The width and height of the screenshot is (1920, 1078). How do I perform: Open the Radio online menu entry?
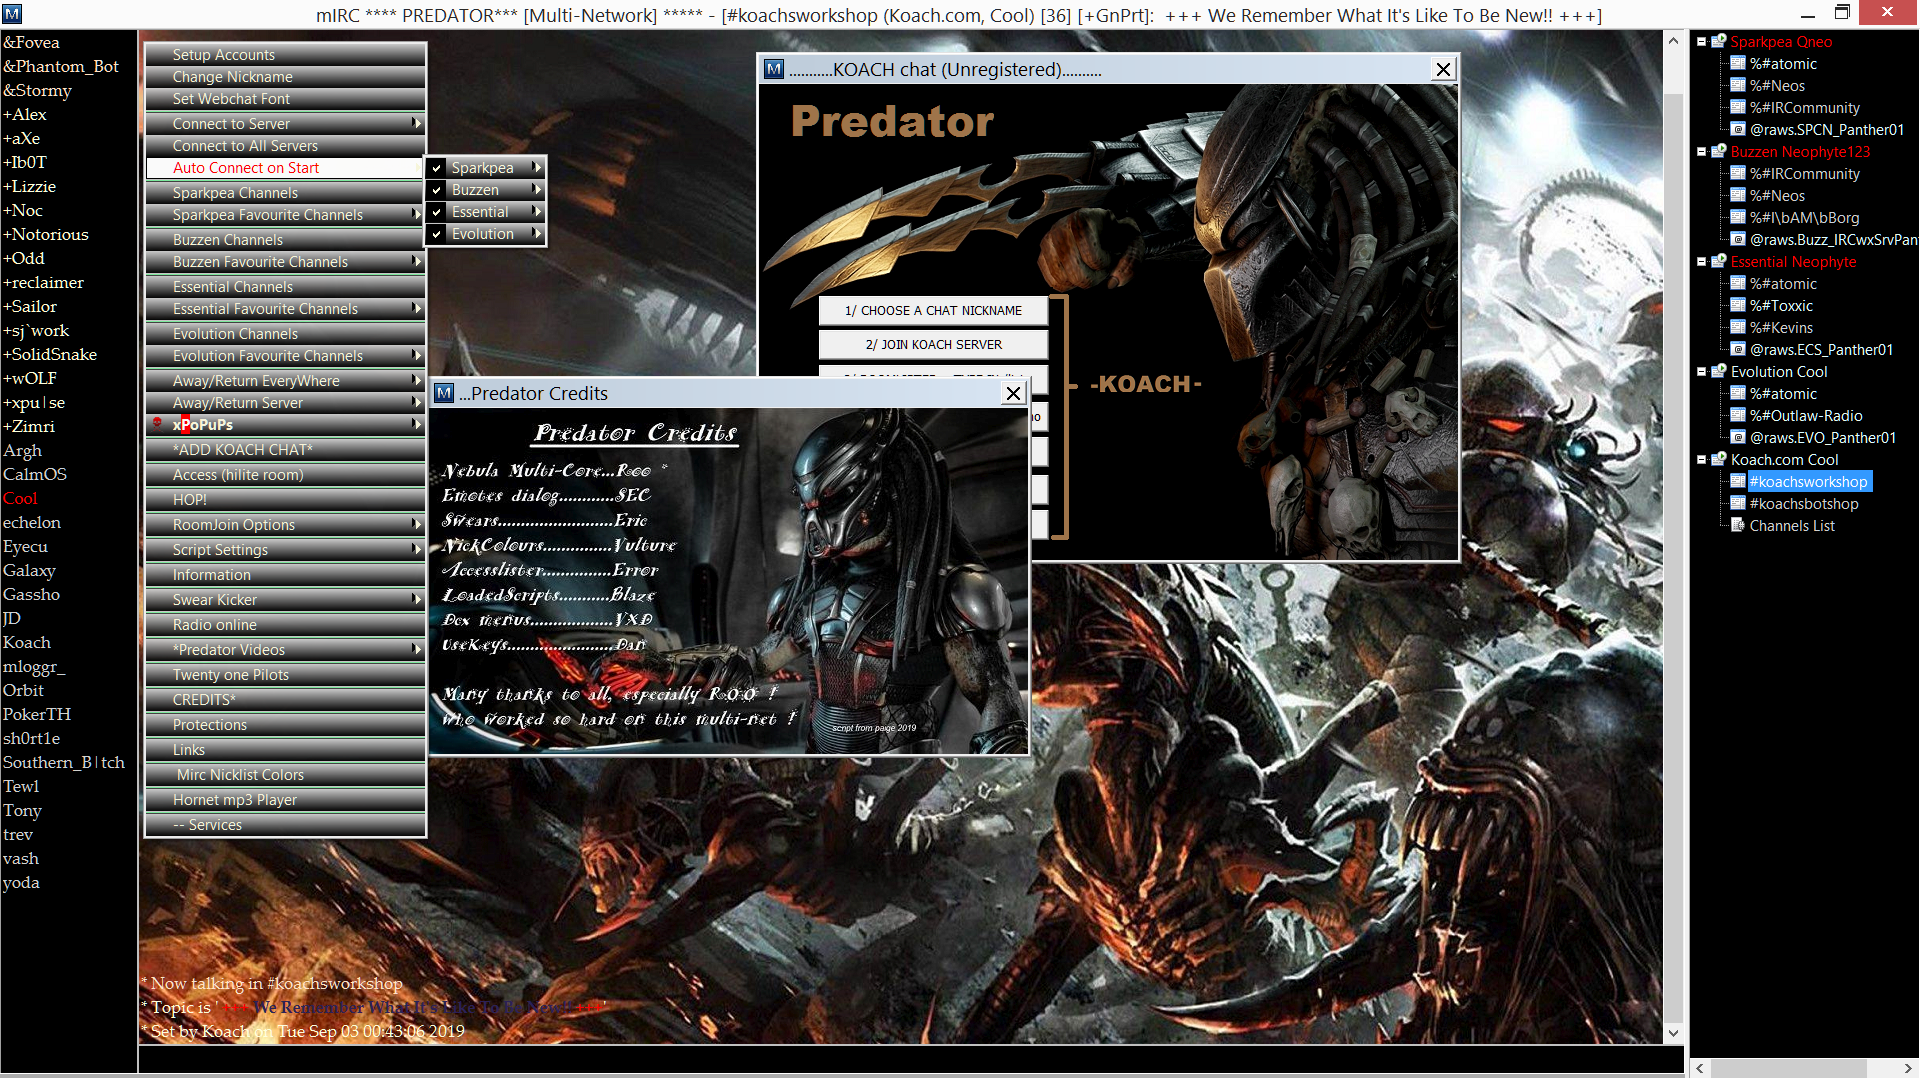[285, 624]
